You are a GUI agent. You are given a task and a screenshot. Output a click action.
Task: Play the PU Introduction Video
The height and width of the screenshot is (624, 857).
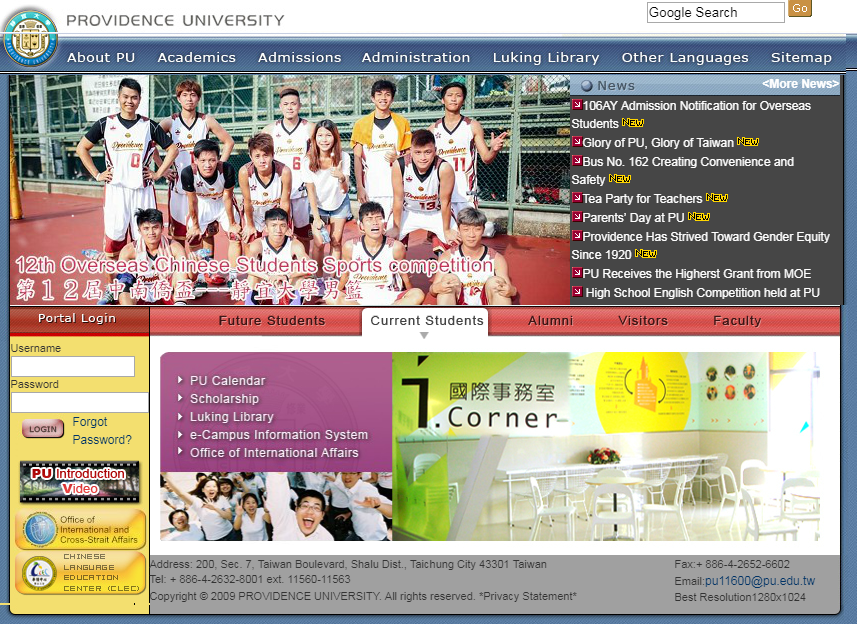click(x=80, y=481)
